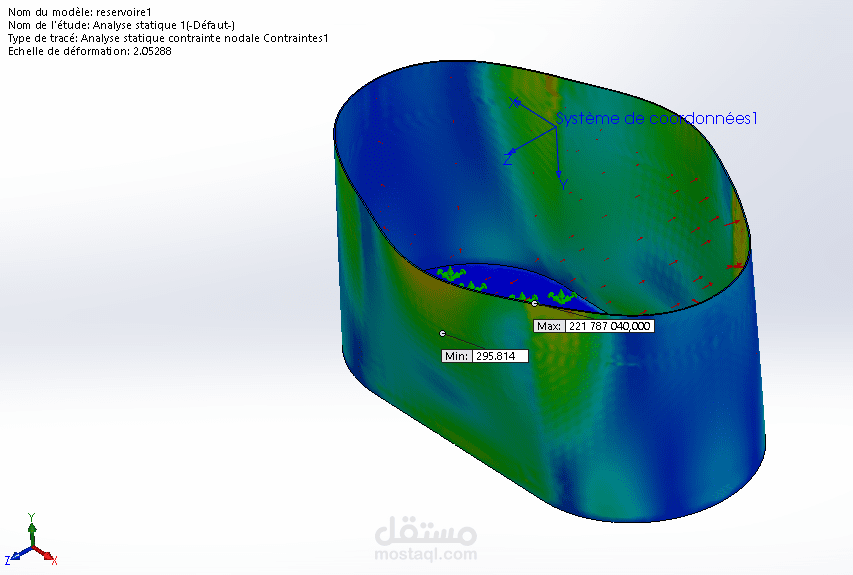The height and width of the screenshot is (575, 853).
Task: Select the Système de coordonnées1 label
Action: point(656,118)
